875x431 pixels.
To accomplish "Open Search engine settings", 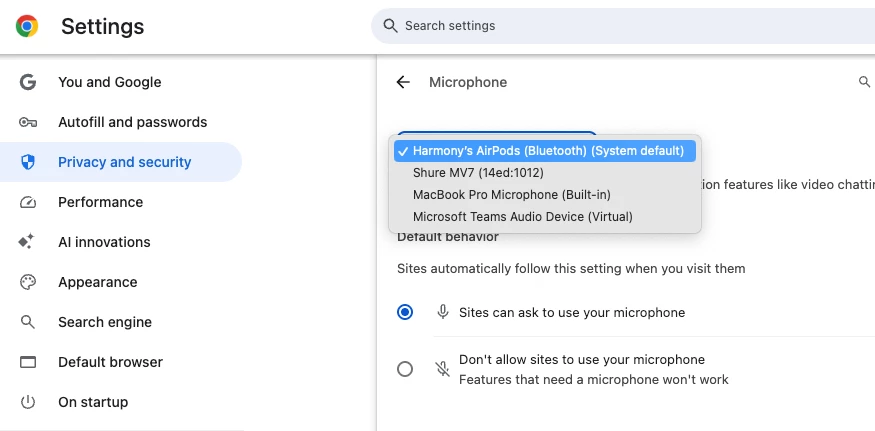I will 121,322.
